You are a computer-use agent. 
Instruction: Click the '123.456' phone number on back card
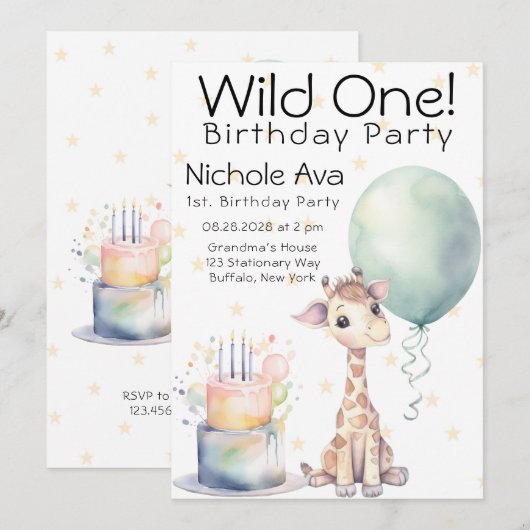[x=150, y=410]
